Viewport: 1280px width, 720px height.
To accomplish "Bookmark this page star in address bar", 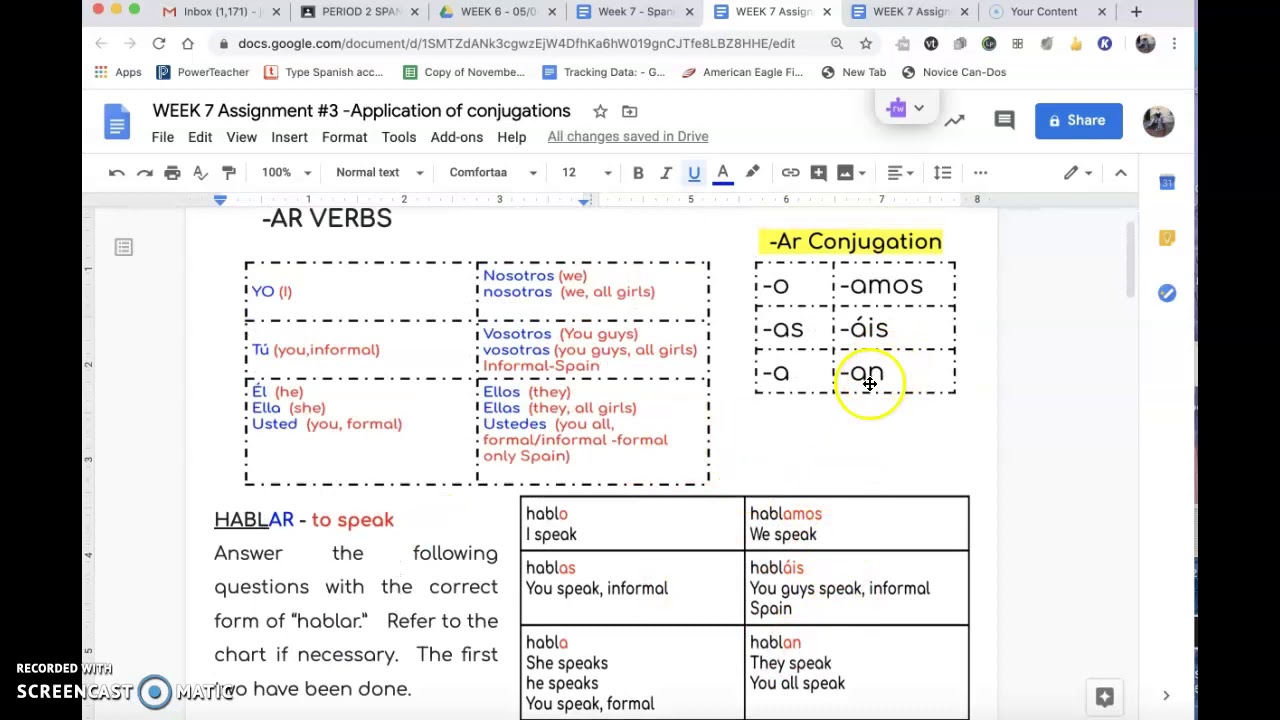I will click(866, 44).
